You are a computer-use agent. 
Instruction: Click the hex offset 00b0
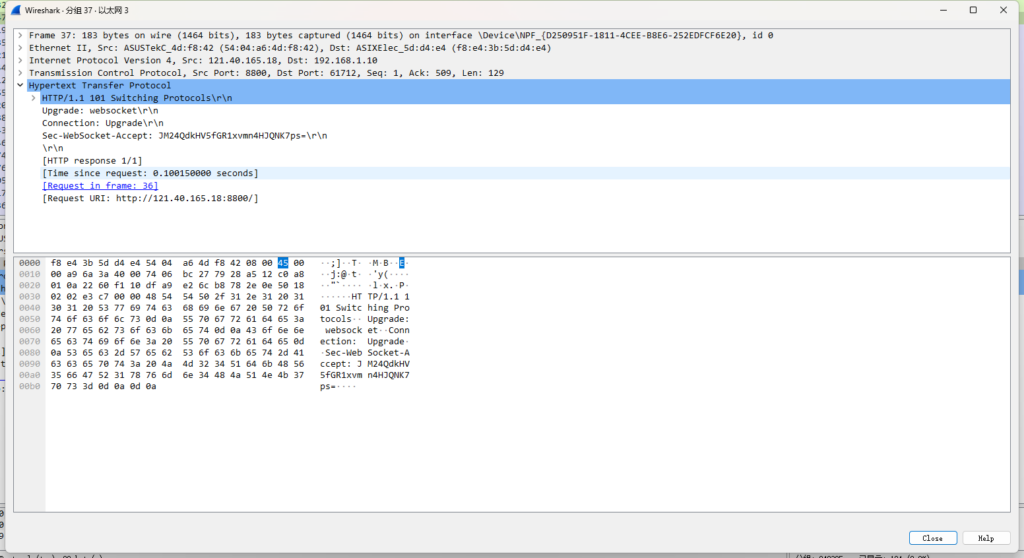tap(29, 386)
